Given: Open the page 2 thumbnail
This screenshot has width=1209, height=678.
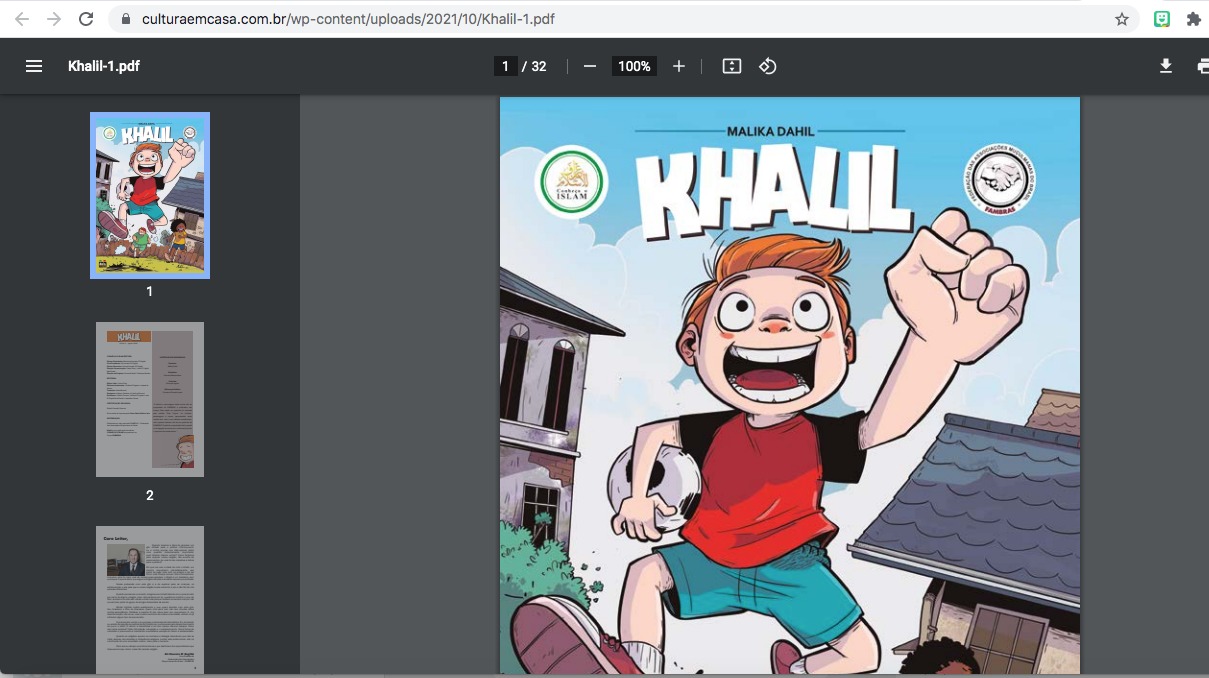Looking at the screenshot, I should point(150,399).
